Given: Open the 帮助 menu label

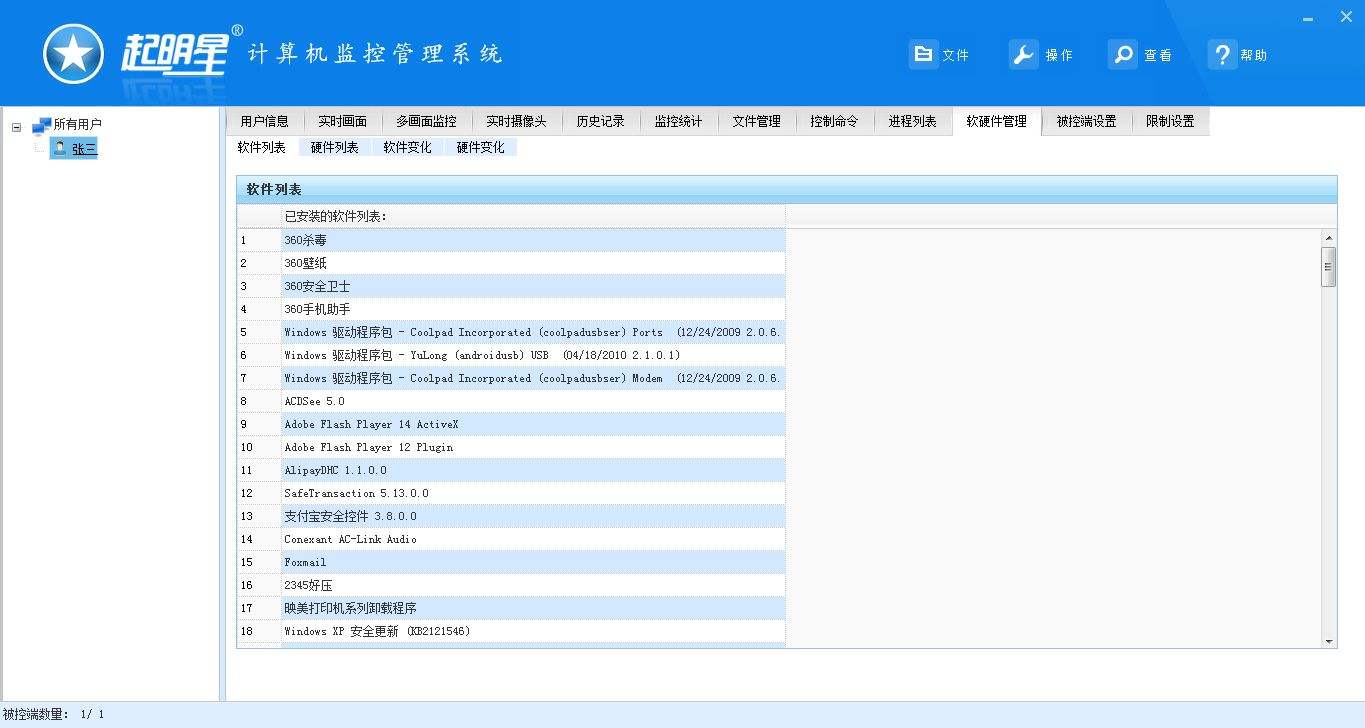Looking at the screenshot, I should [x=1253, y=55].
